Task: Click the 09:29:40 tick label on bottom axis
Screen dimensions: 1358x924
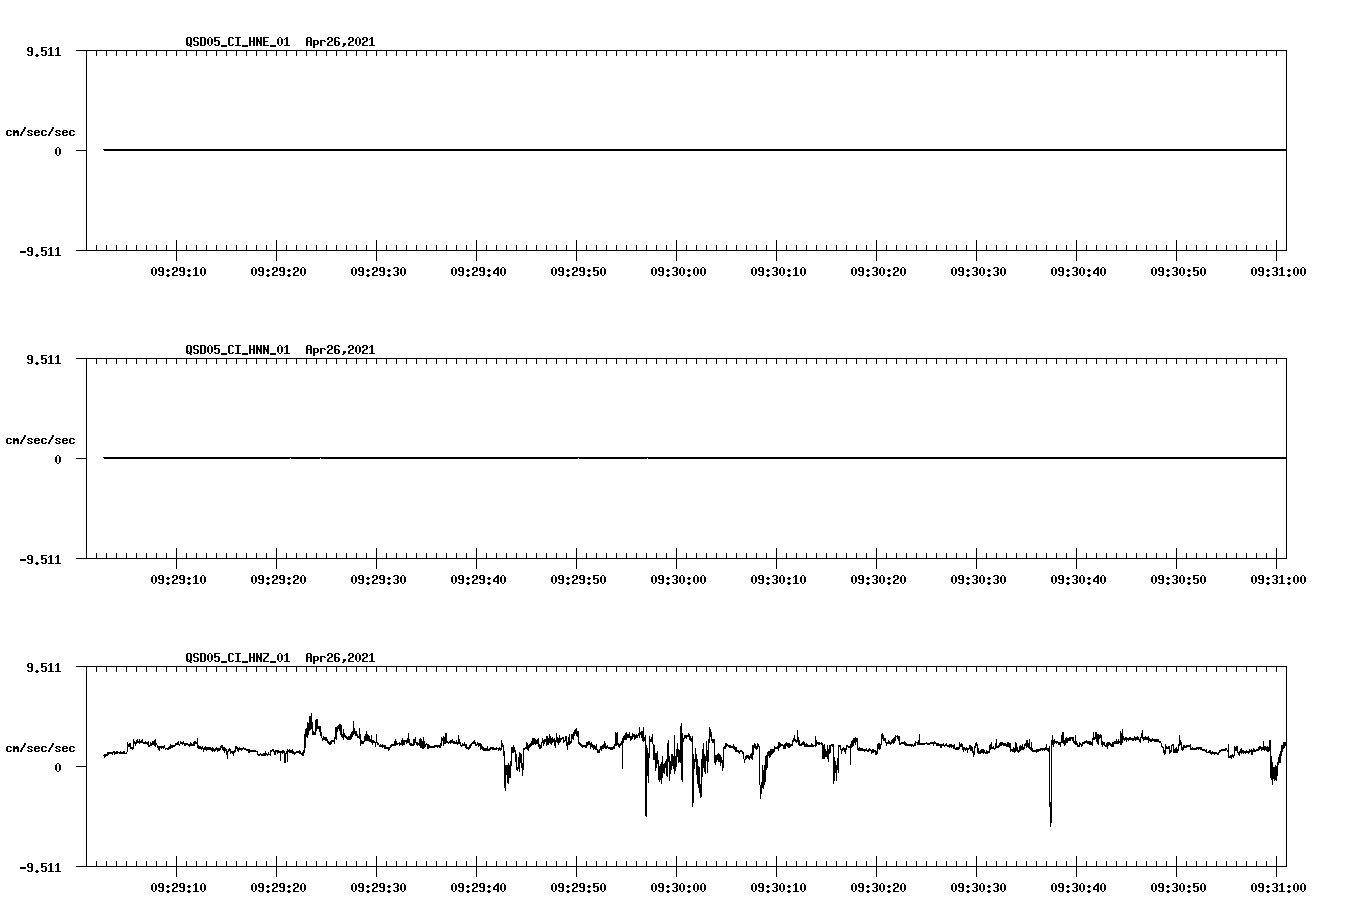Action: tap(476, 885)
